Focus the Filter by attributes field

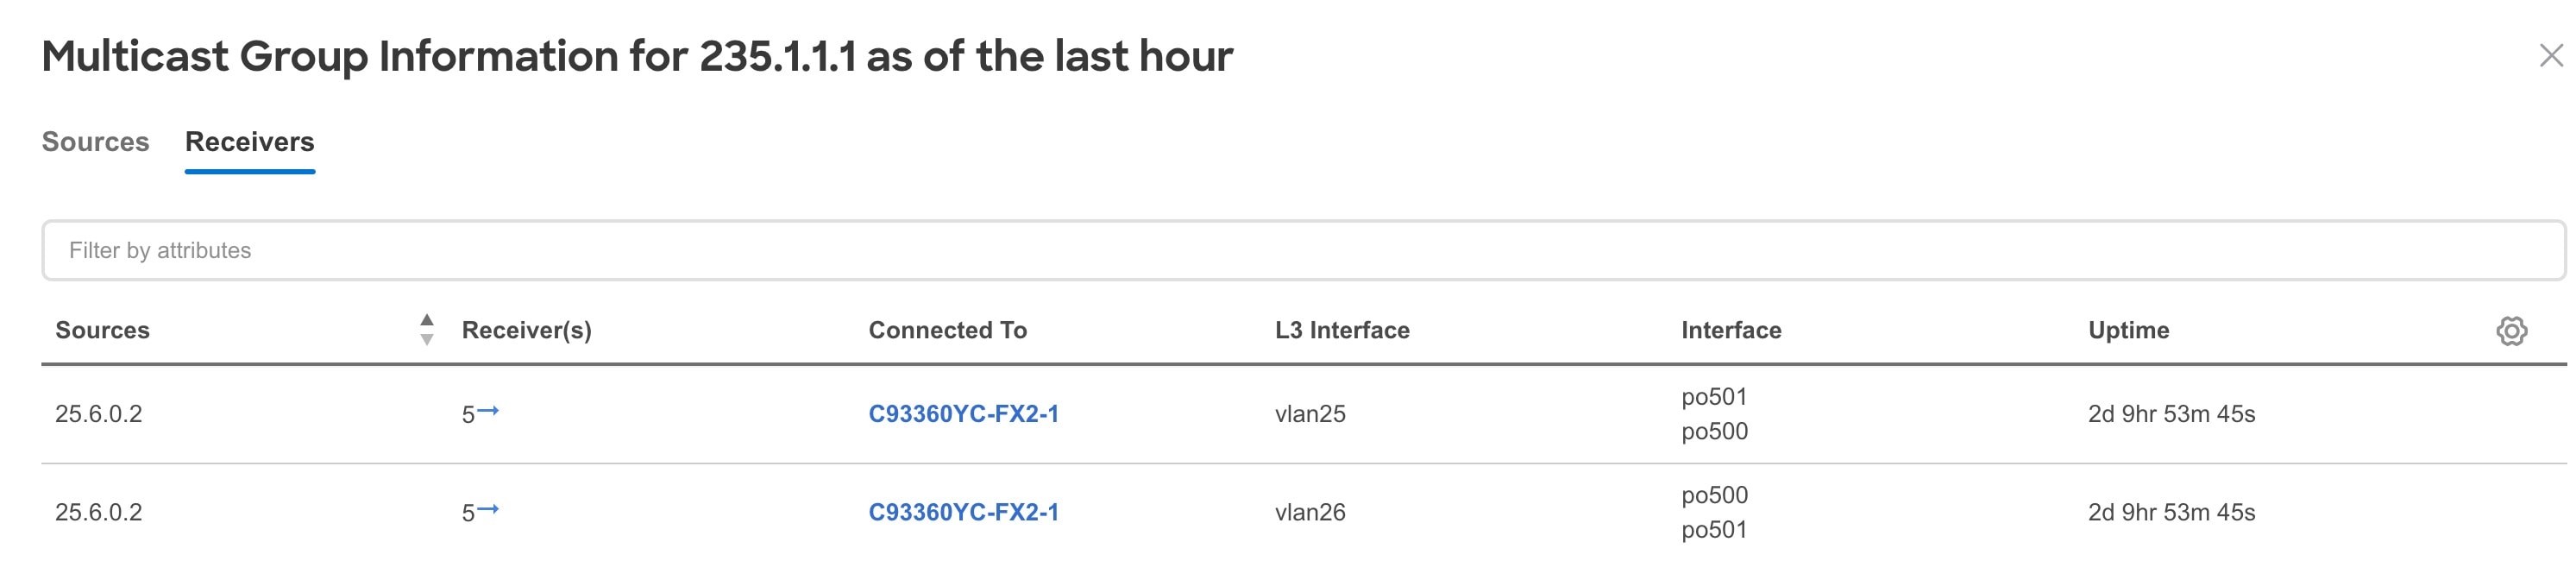pos(1303,250)
